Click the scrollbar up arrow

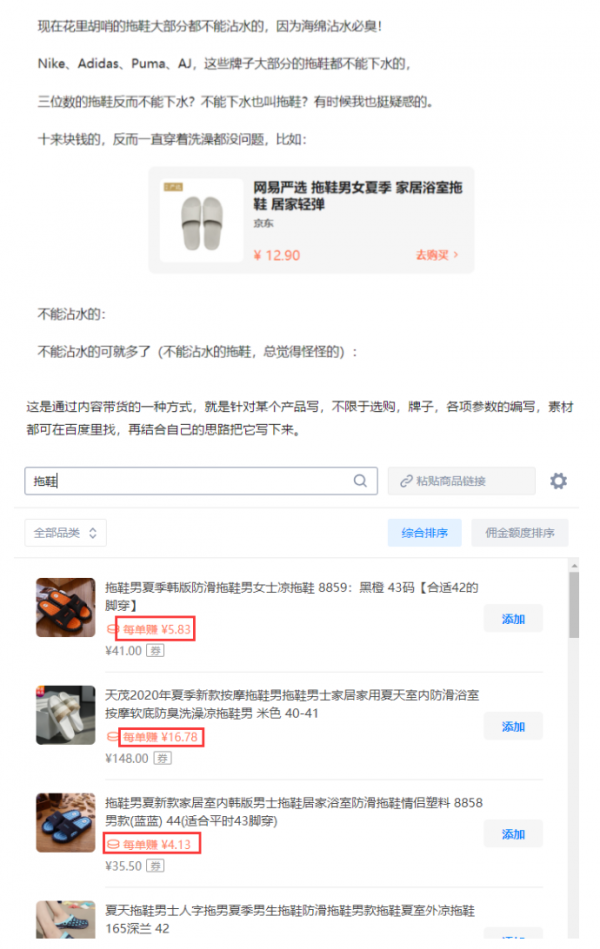tap(574, 565)
